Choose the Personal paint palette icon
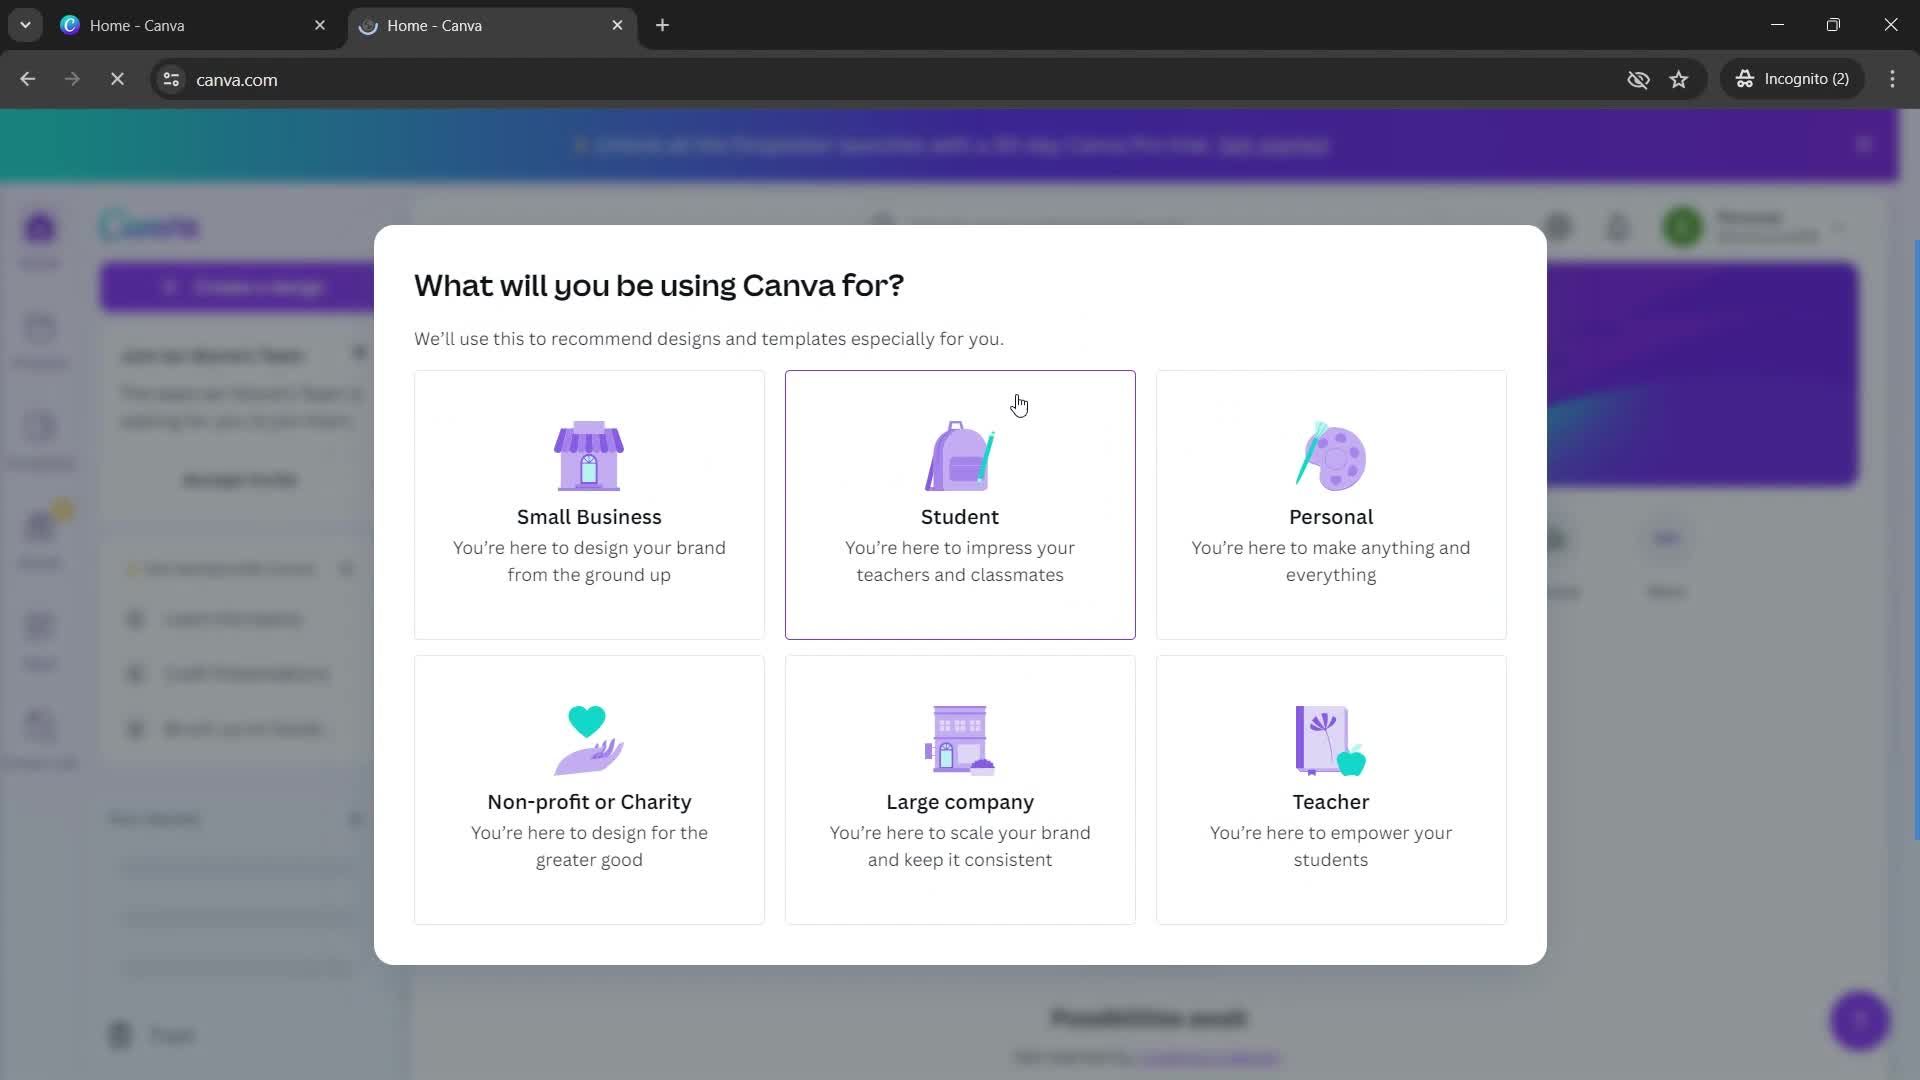The height and width of the screenshot is (1080, 1920). click(1331, 456)
